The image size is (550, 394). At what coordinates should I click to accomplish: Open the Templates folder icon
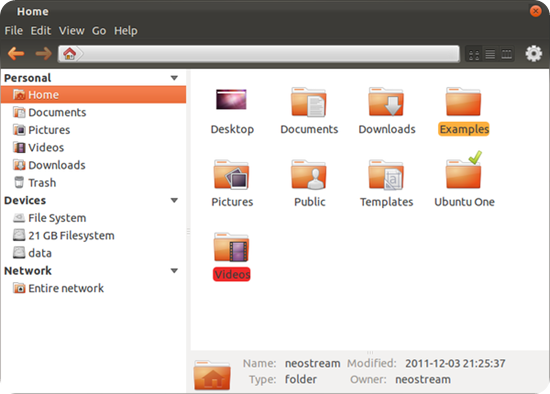(x=386, y=175)
